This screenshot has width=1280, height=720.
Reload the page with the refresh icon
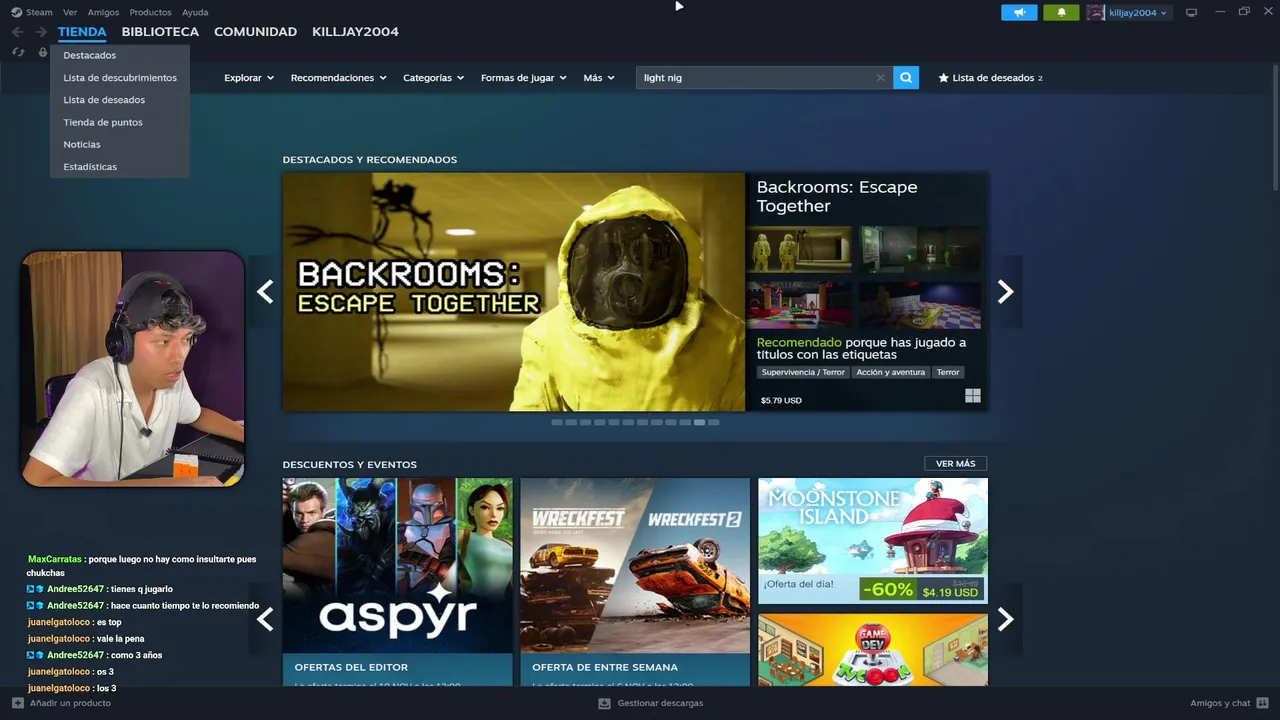[x=18, y=52]
